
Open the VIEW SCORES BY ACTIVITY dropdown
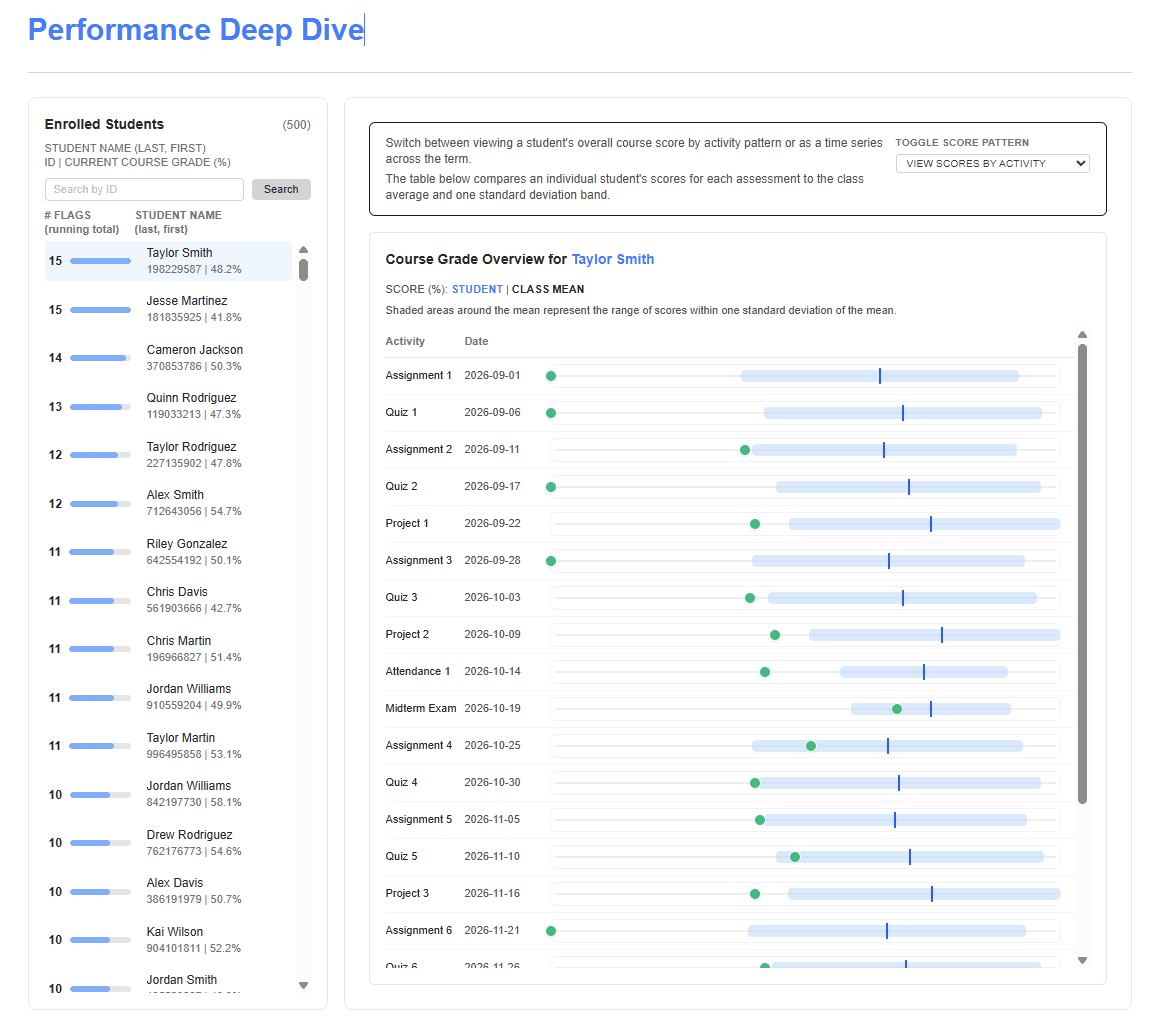pos(992,162)
